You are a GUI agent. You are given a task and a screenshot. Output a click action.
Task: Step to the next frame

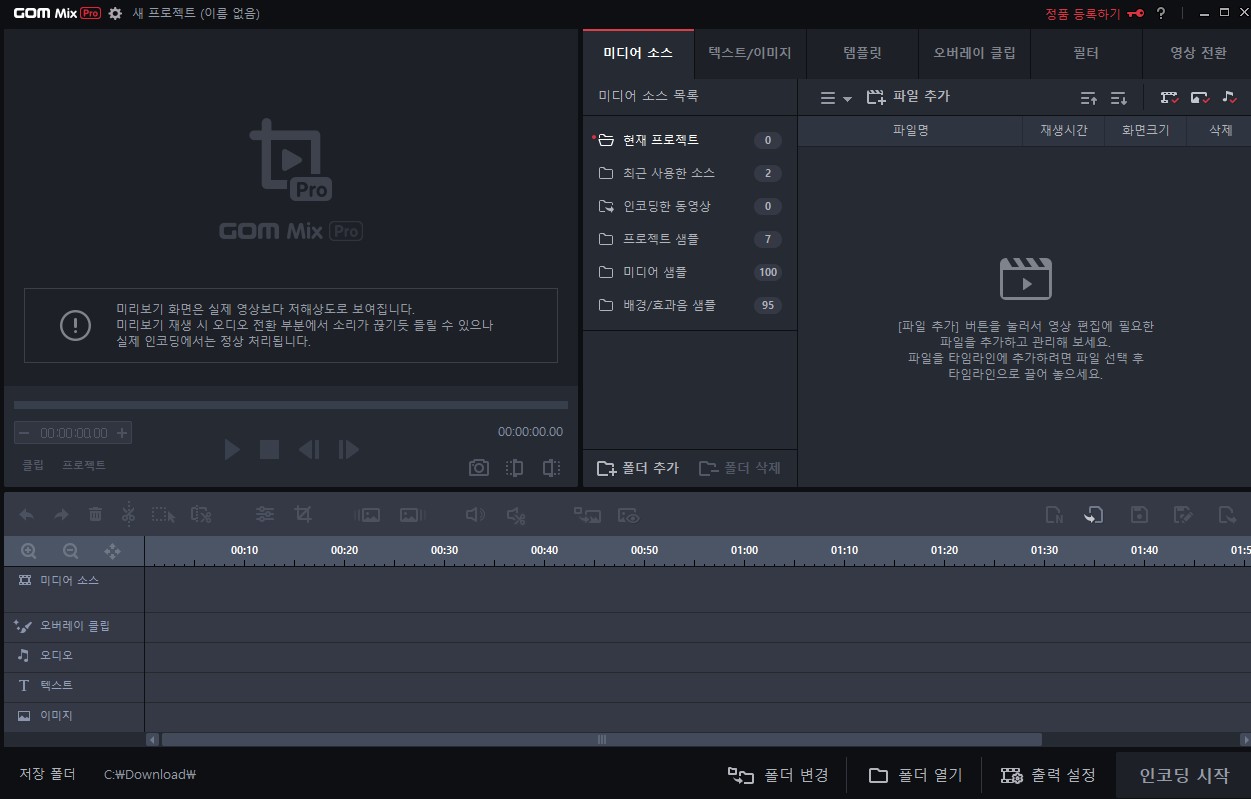(x=348, y=450)
